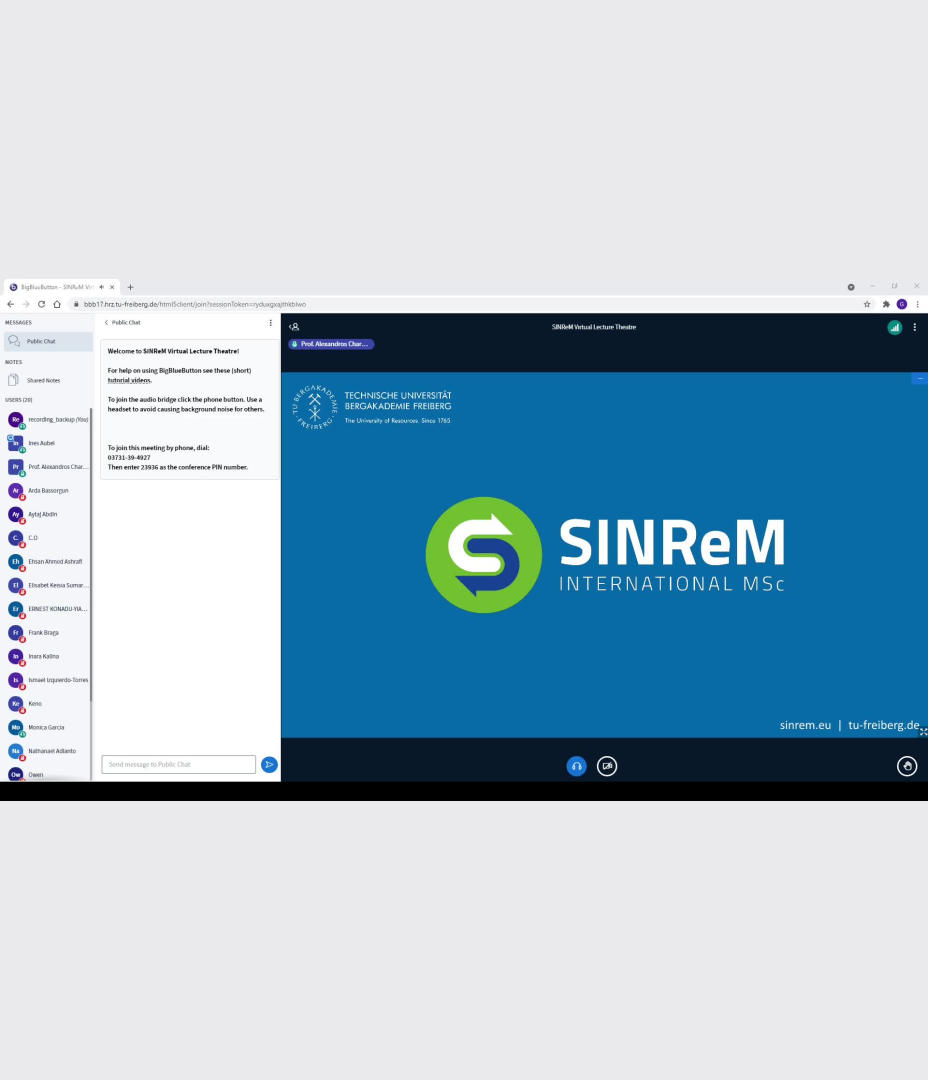The height and width of the screenshot is (1080, 928).
Task: Mute the tab using its audio icon
Action: [101, 287]
